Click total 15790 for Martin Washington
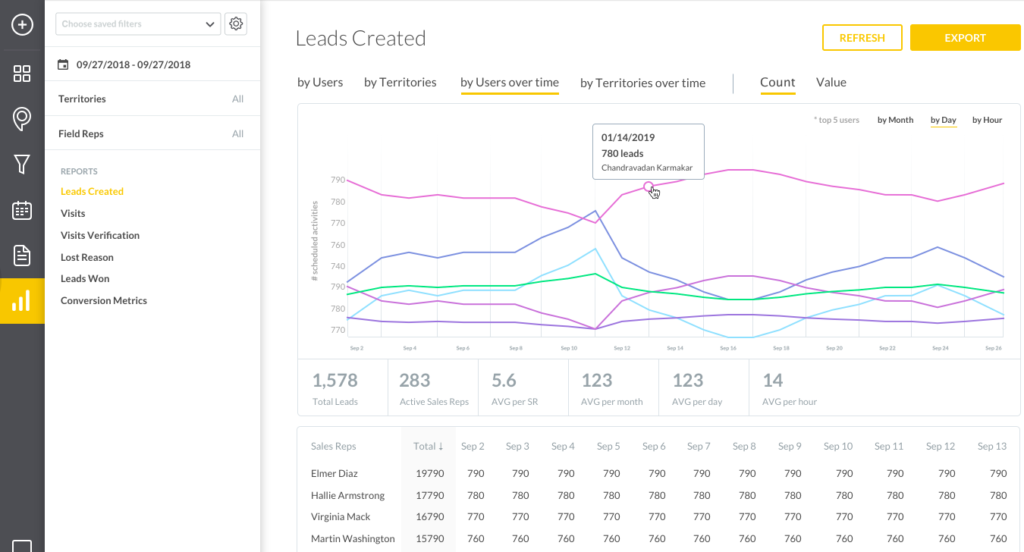1024x552 pixels. [x=430, y=539]
